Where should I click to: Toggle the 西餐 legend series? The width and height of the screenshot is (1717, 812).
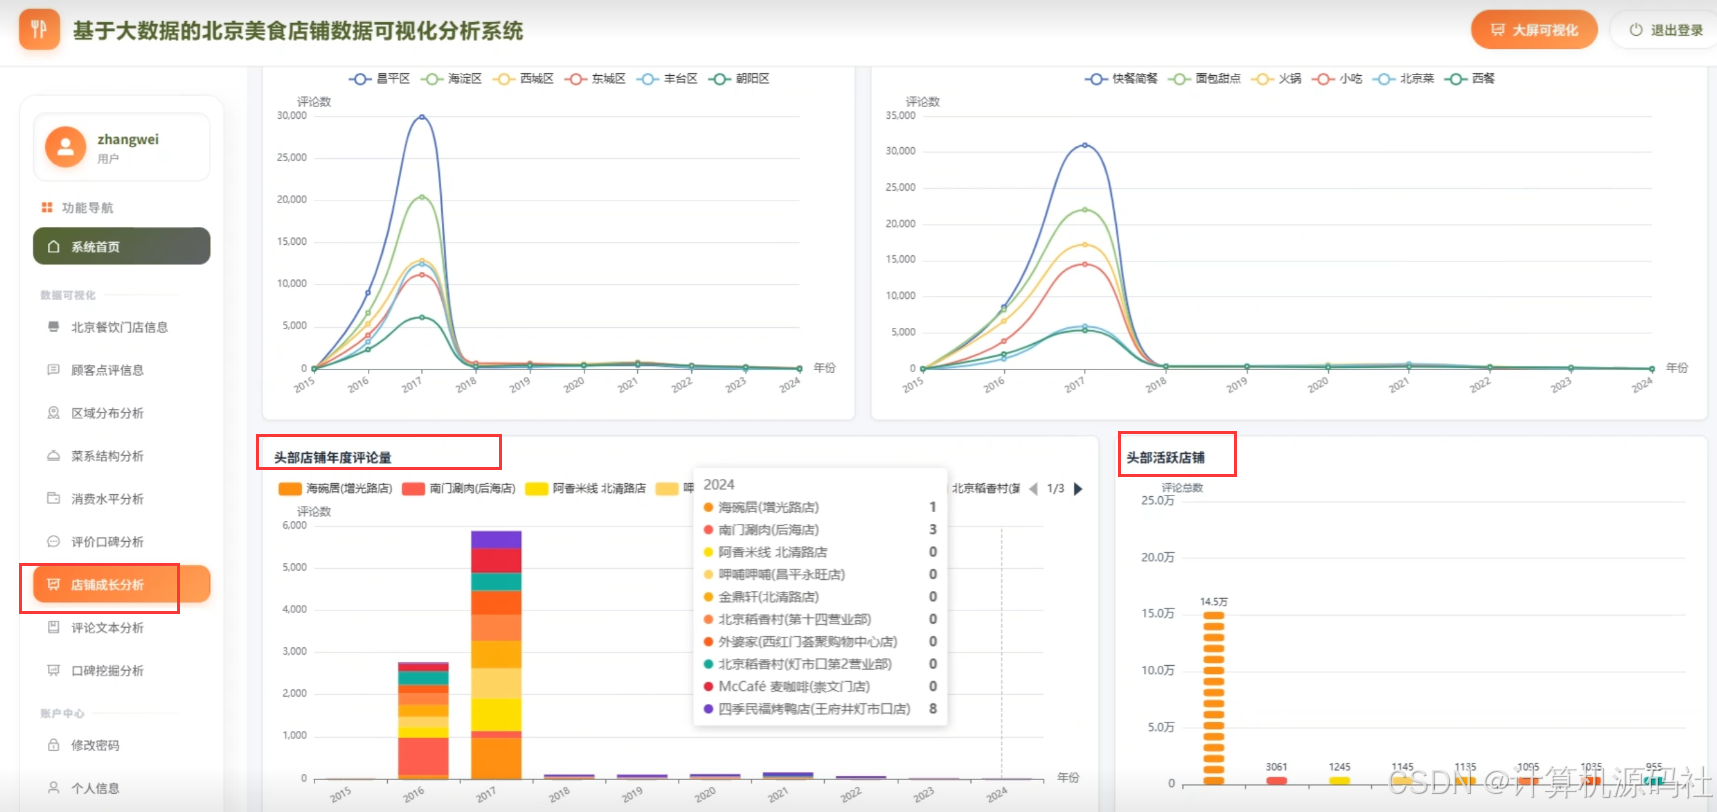(1470, 78)
